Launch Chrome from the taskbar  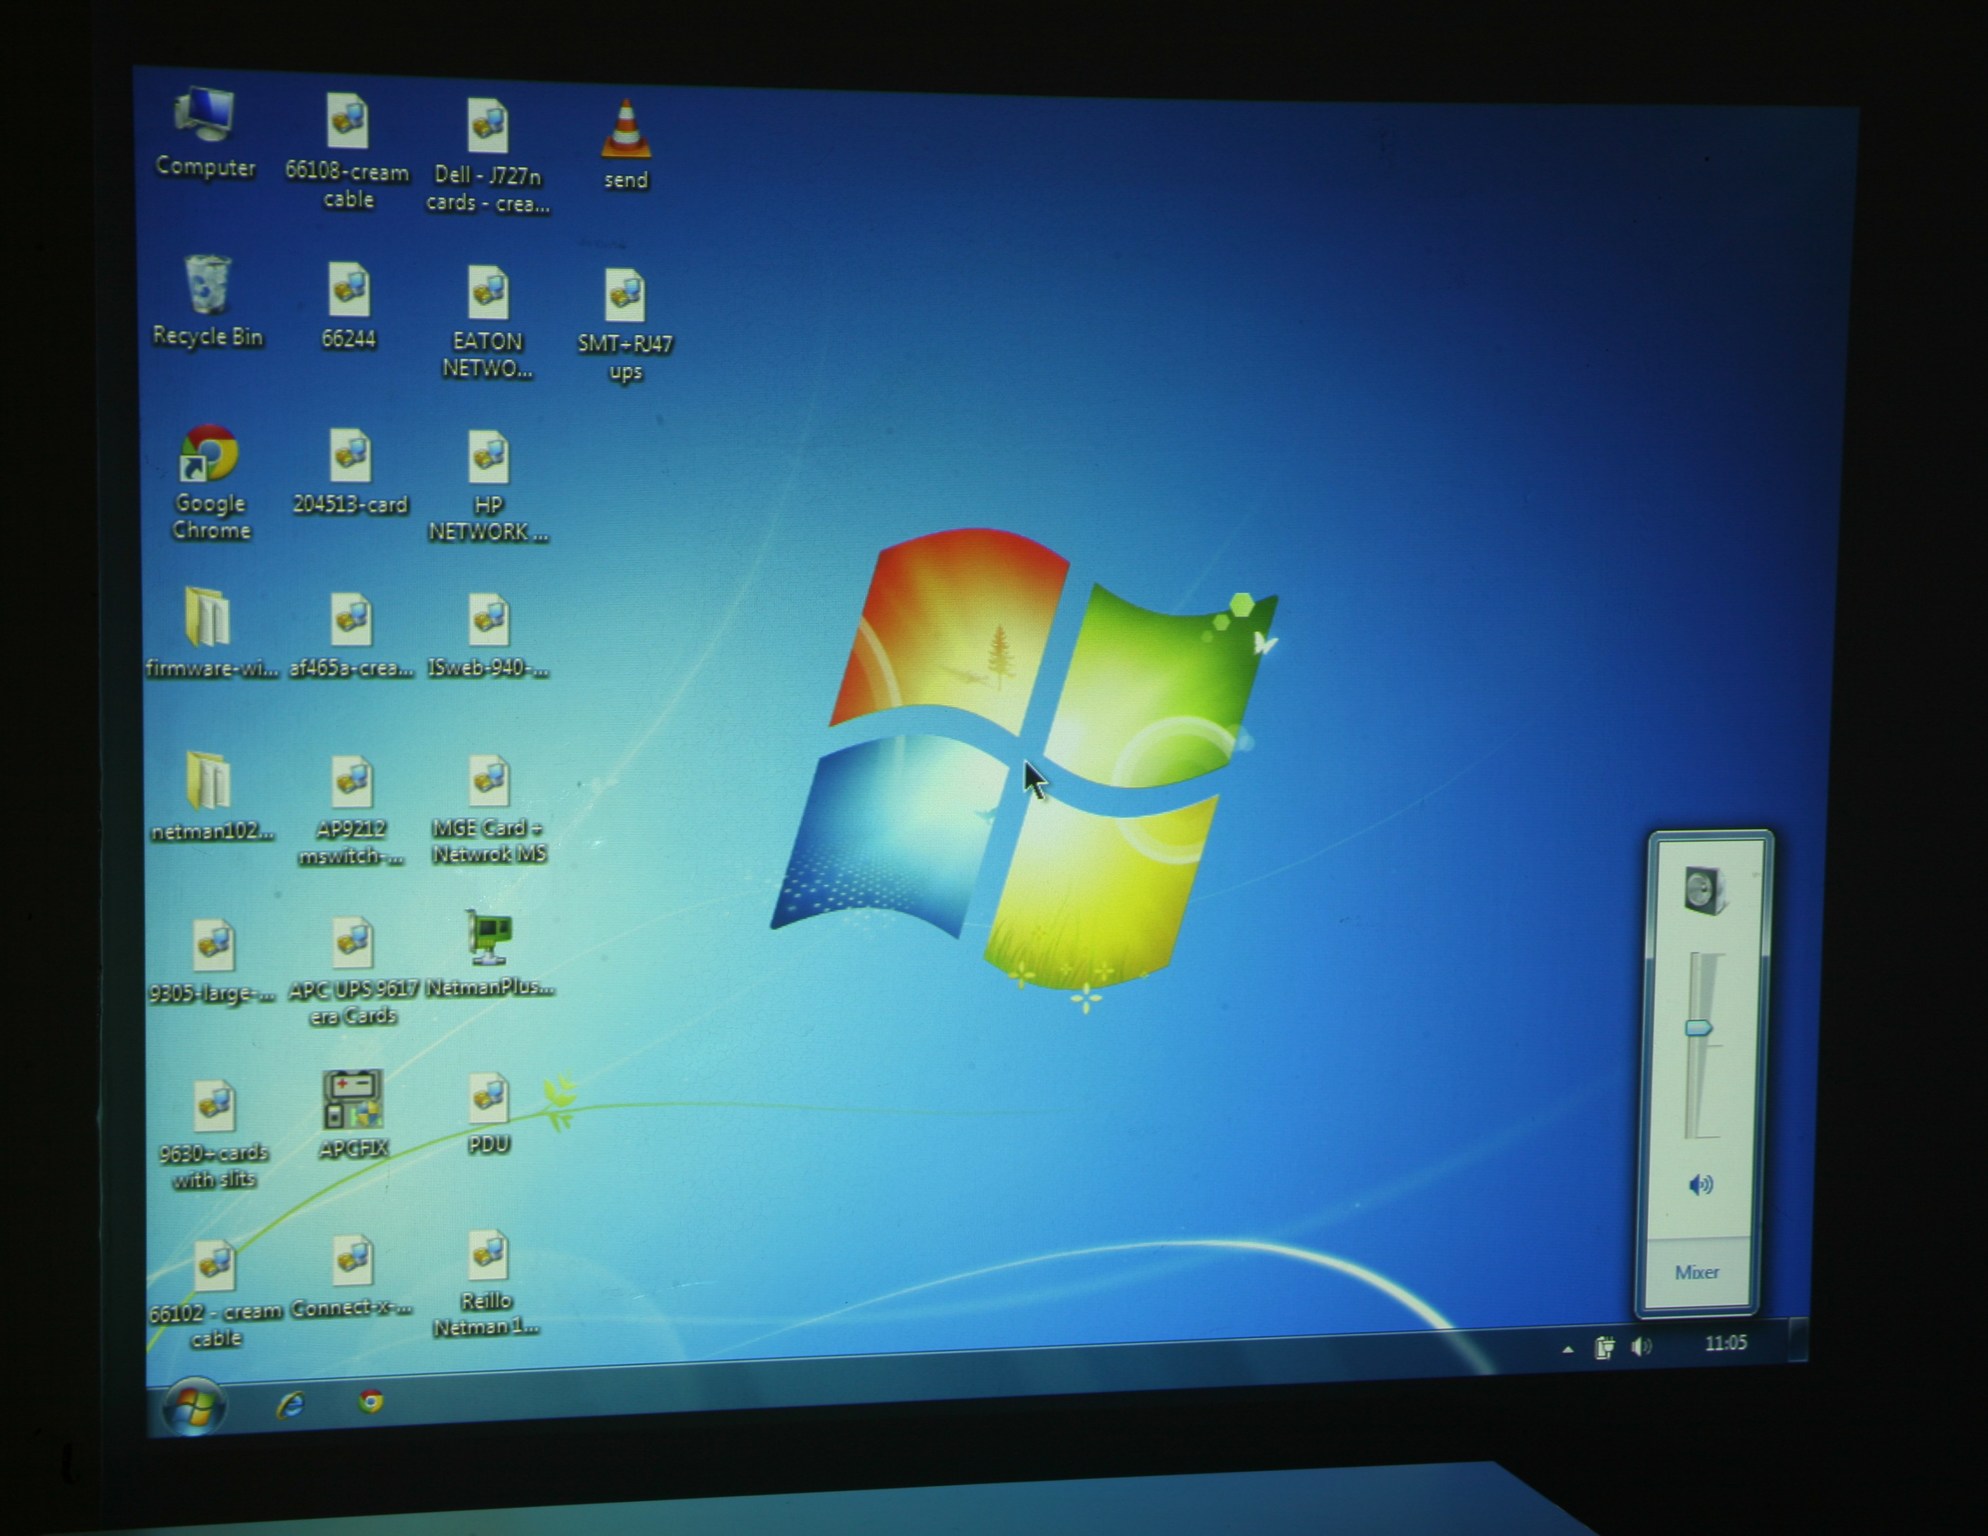coord(371,1401)
